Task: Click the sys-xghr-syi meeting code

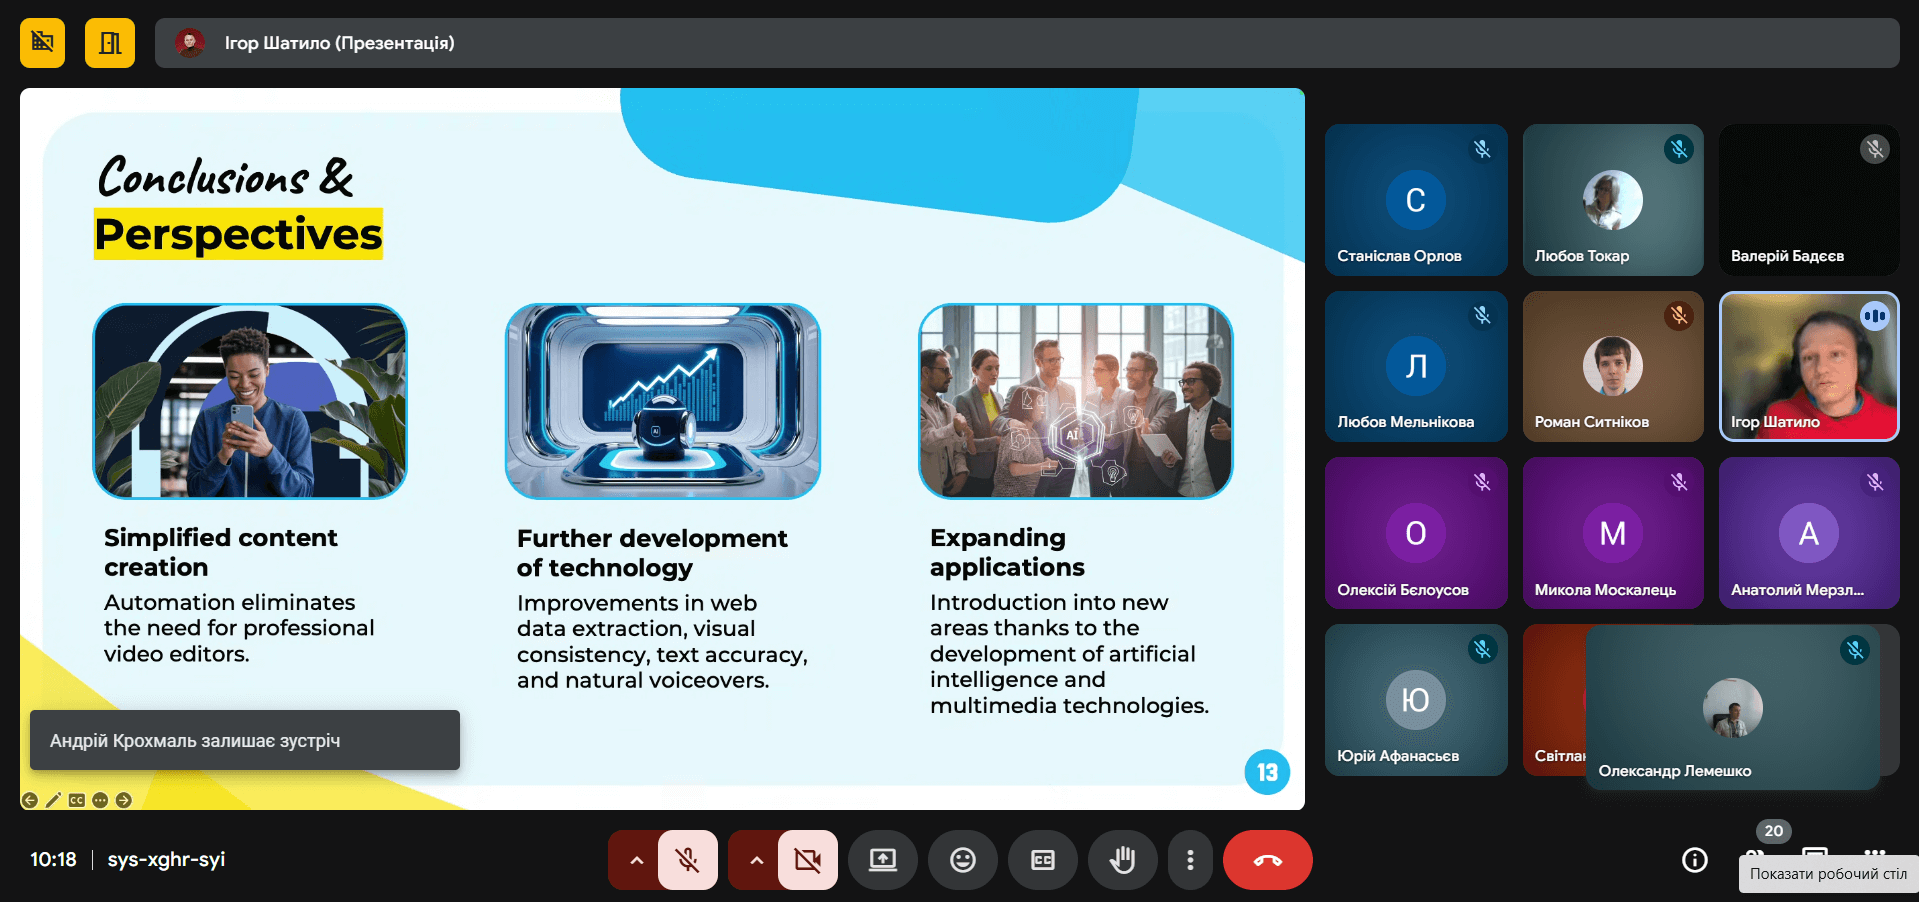Action: tap(166, 860)
